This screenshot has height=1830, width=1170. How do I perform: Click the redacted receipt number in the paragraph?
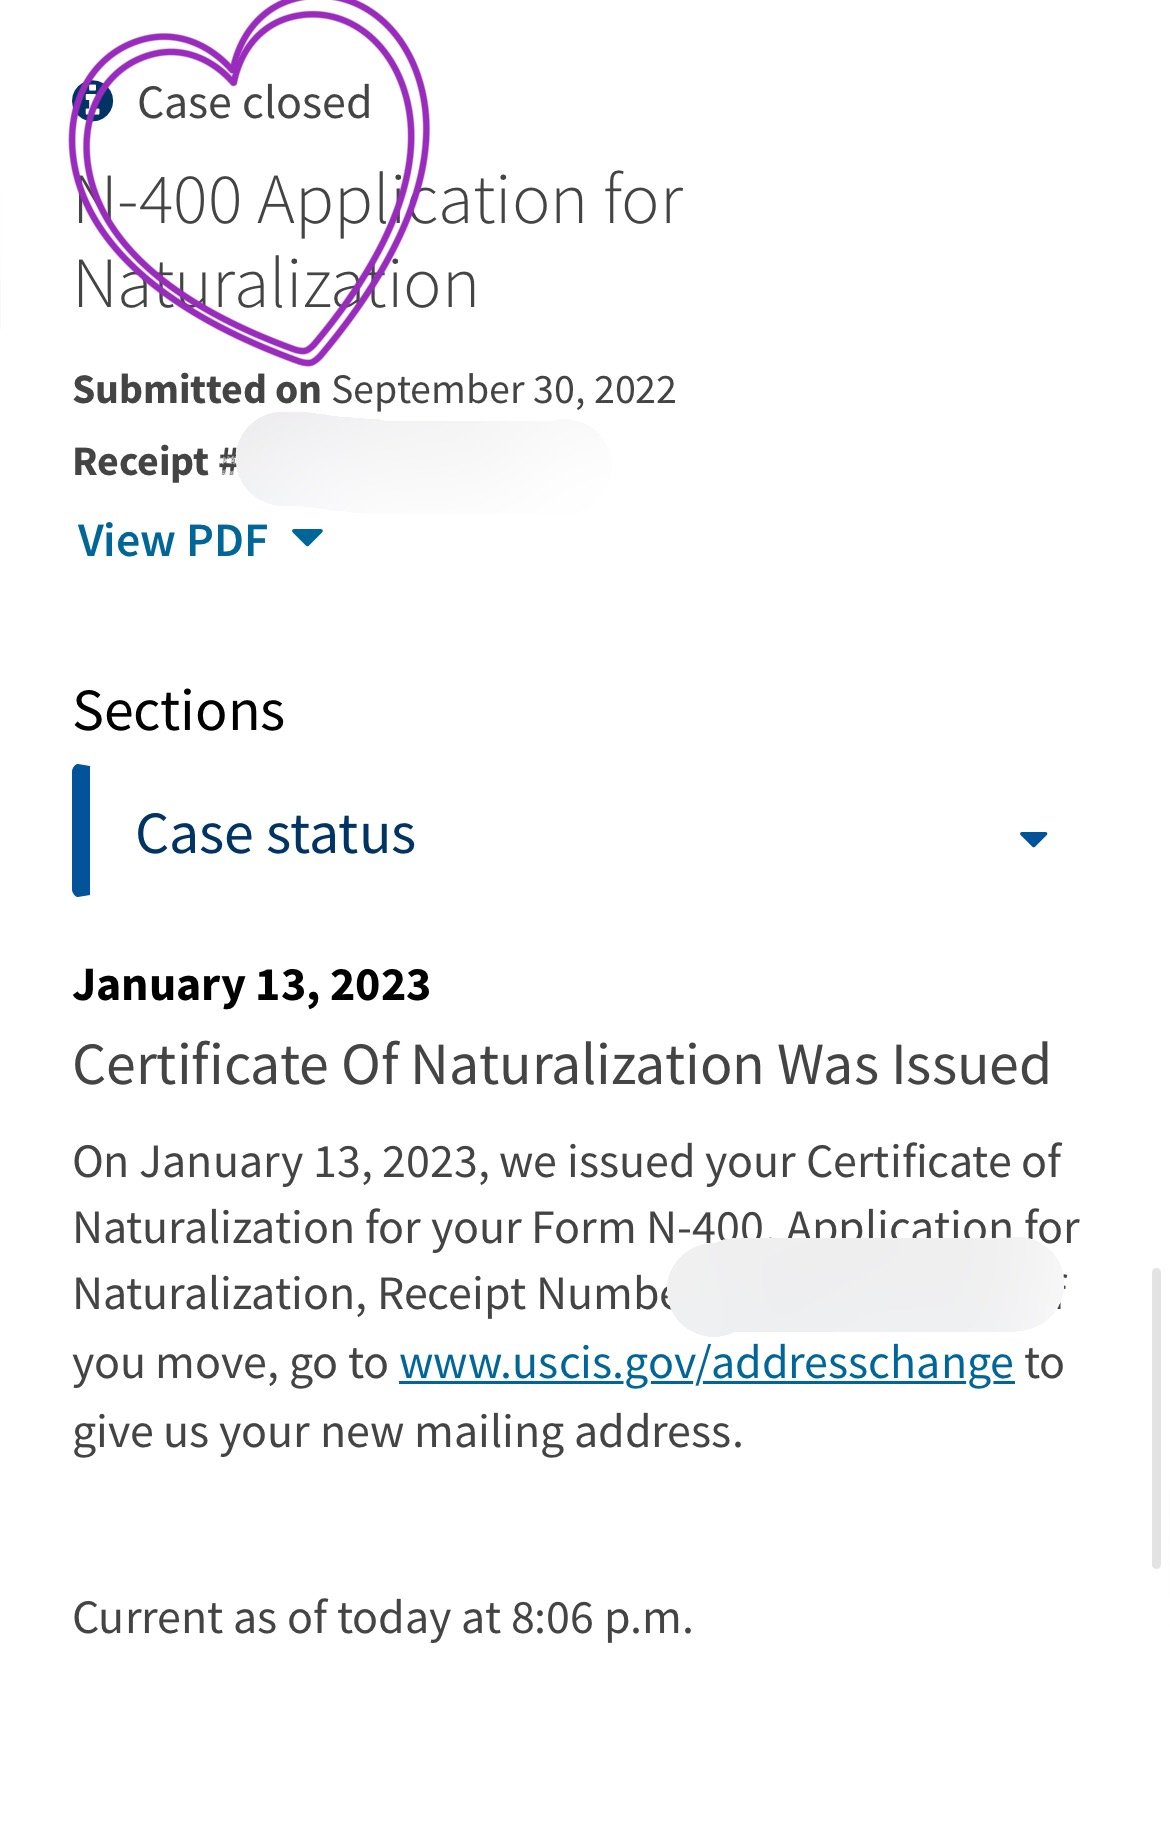click(x=863, y=1288)
